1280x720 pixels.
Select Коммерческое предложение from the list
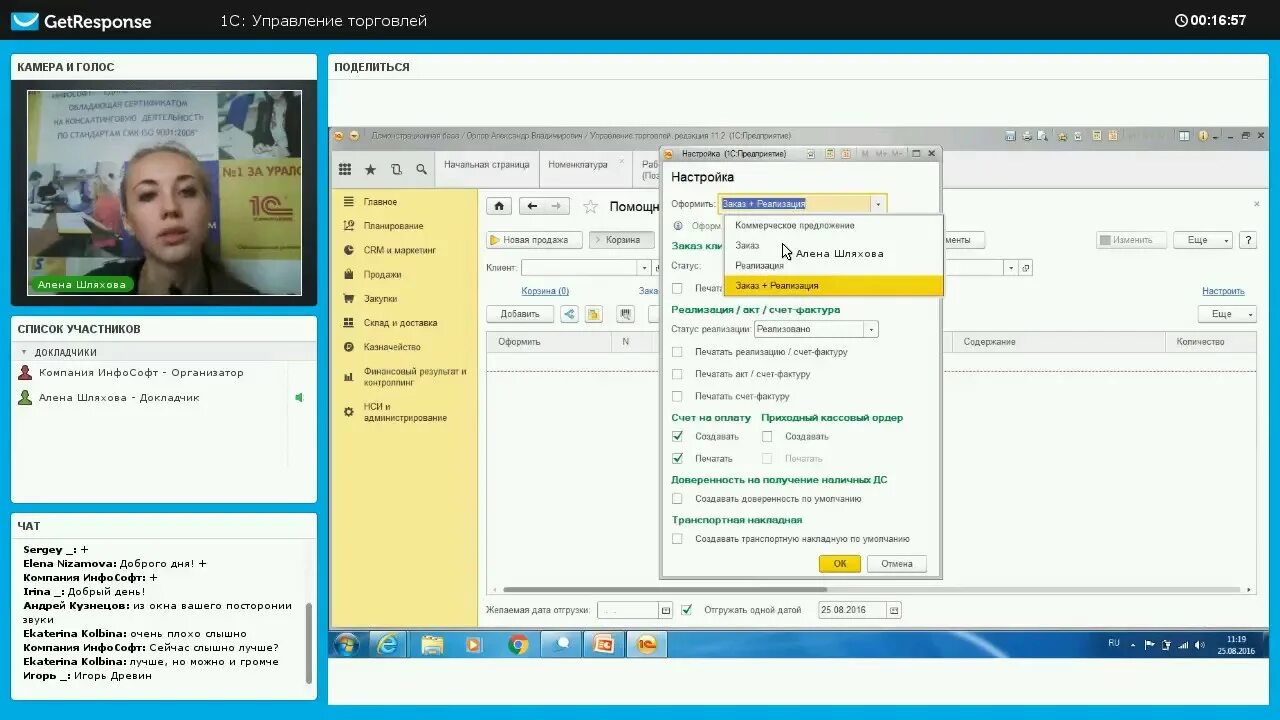(x=795, y=225)
